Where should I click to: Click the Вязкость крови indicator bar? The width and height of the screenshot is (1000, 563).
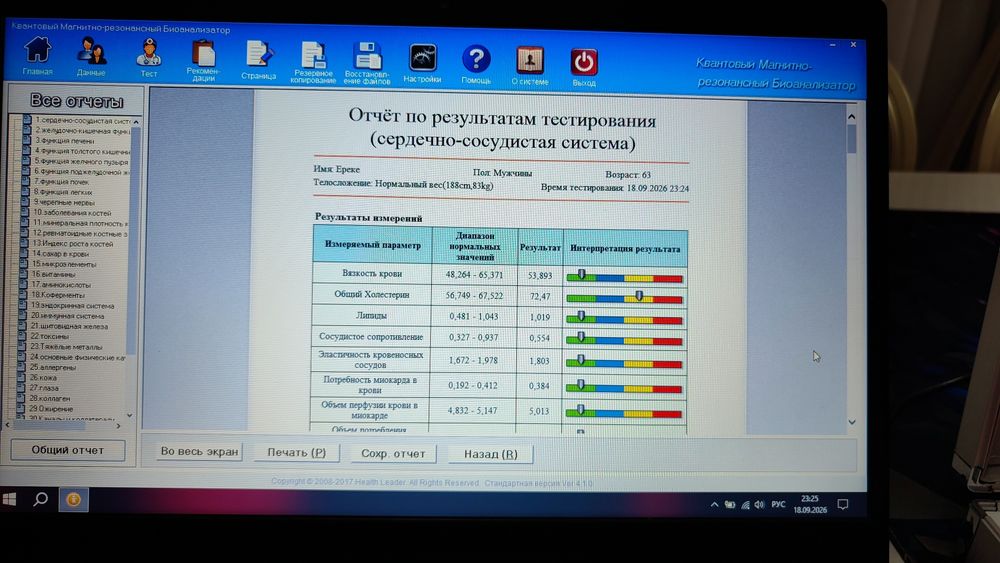pos(624,277)
